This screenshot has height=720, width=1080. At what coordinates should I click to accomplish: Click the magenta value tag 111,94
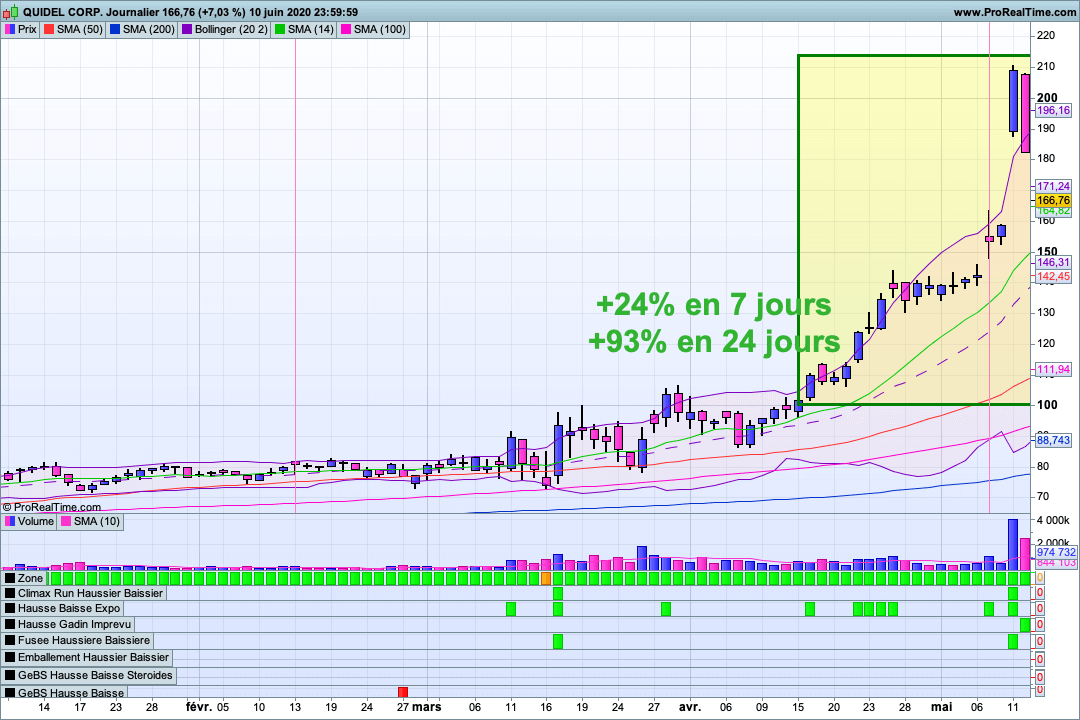1053,369
